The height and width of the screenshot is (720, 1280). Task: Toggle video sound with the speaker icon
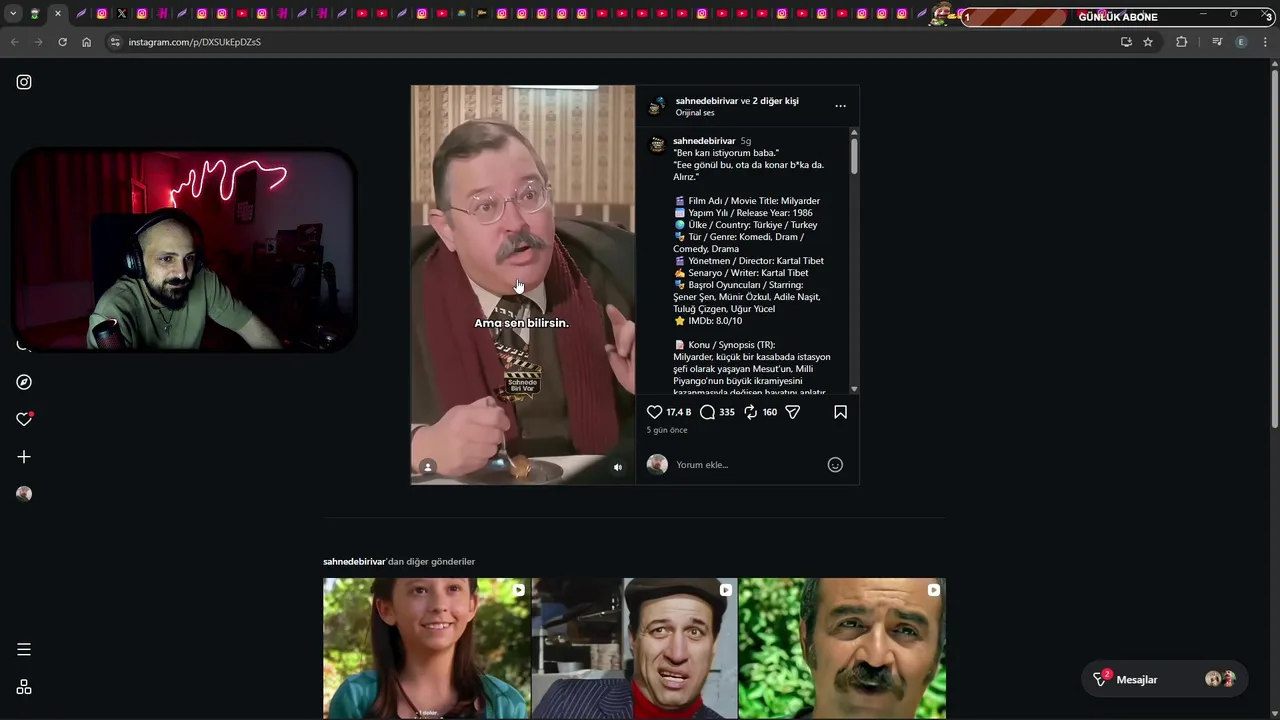(618, 467)
